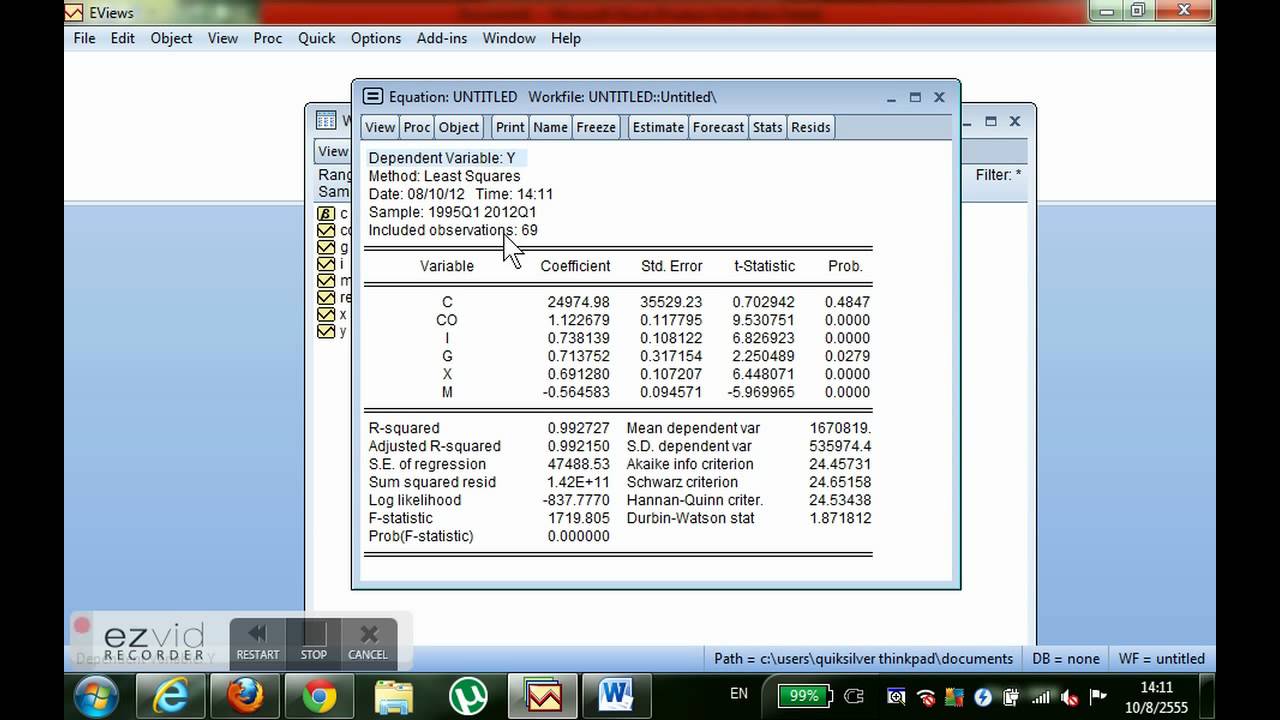Image resolution: width=1280 pixels, height=720 pixels.
Task: Click the View button in Workfile window
Action: (332, 151)
